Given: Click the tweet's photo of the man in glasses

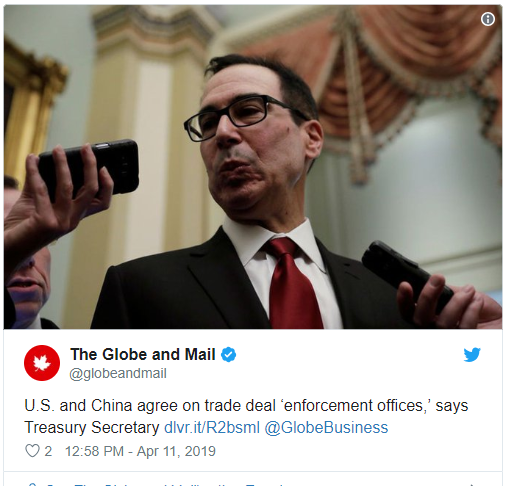Looking at the screenshot, I should (x=253, y=167).
